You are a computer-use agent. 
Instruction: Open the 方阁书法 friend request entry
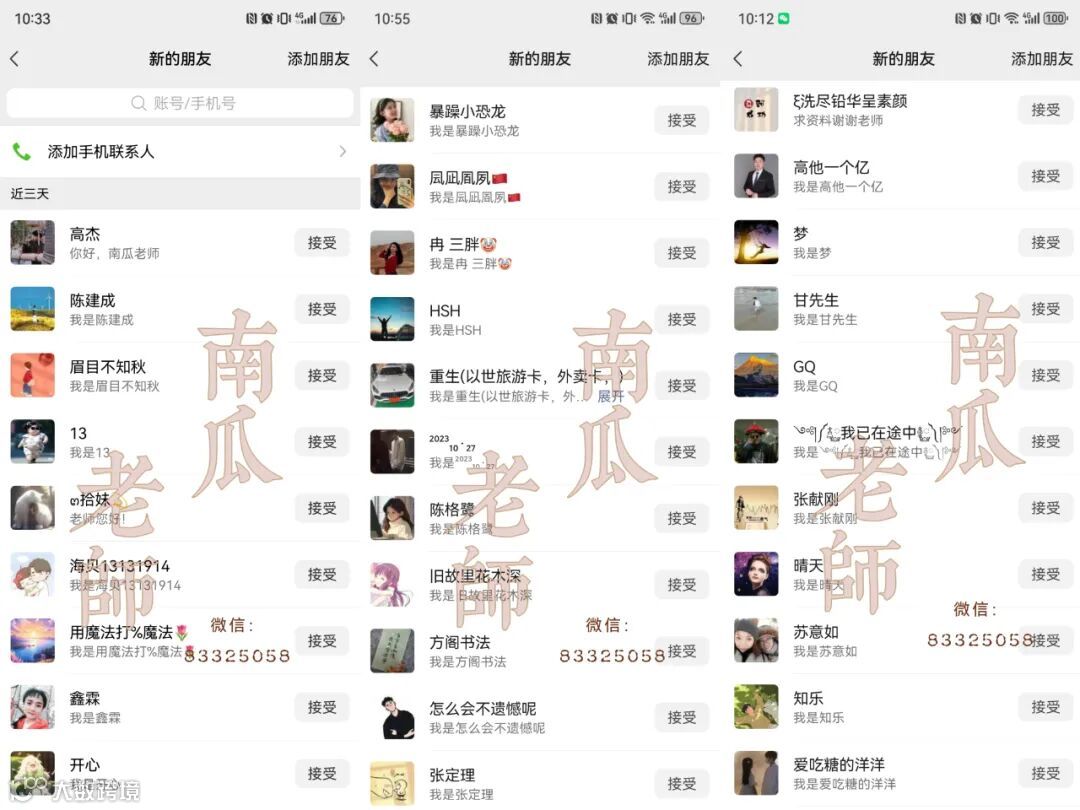tap(540, 651)
